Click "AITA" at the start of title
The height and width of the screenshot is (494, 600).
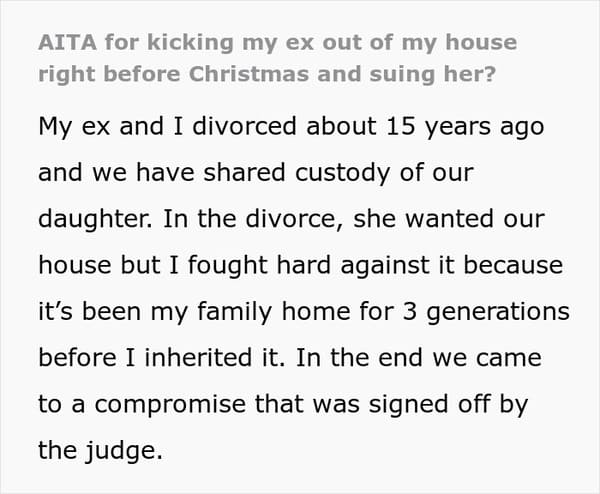(67, 42)
